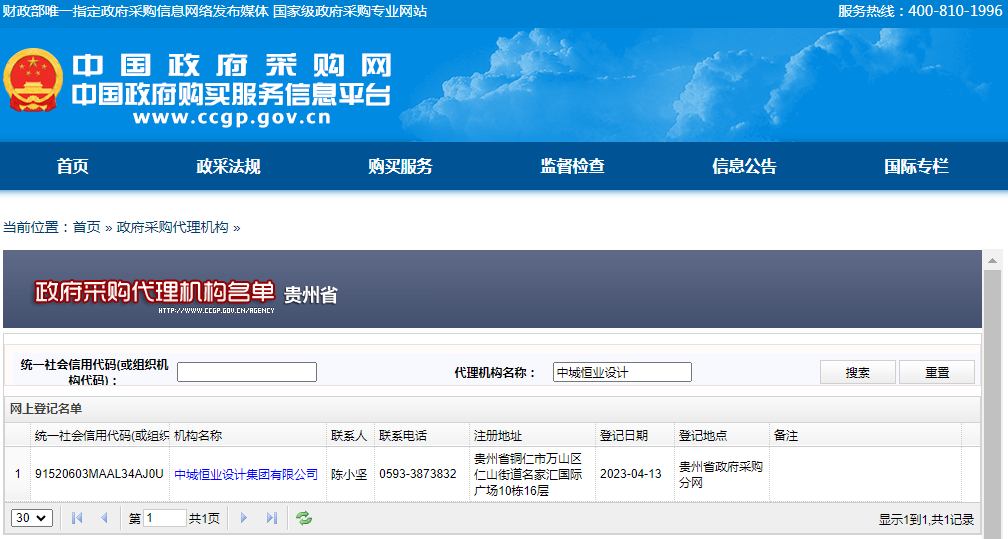Click 登记地点 column header
The height and width of the screenshot is (539, 1008).
pos(721,435)
